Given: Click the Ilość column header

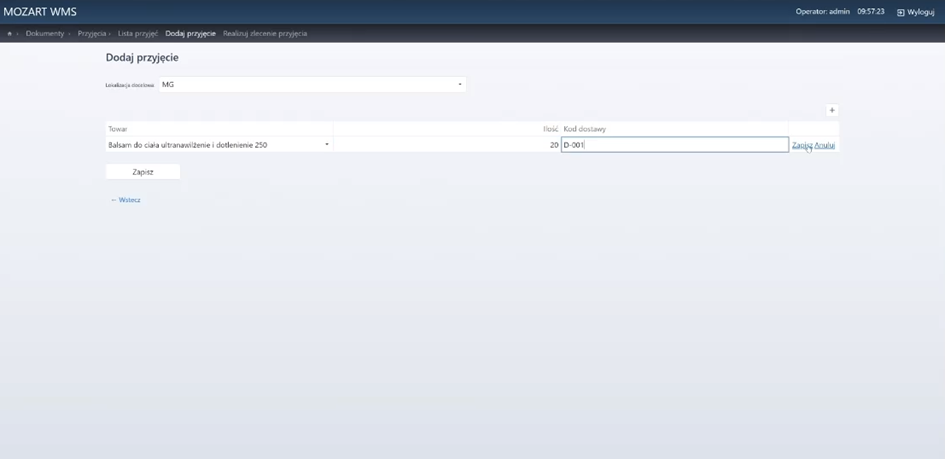Looking at the screenshot, I should point(549,129).
